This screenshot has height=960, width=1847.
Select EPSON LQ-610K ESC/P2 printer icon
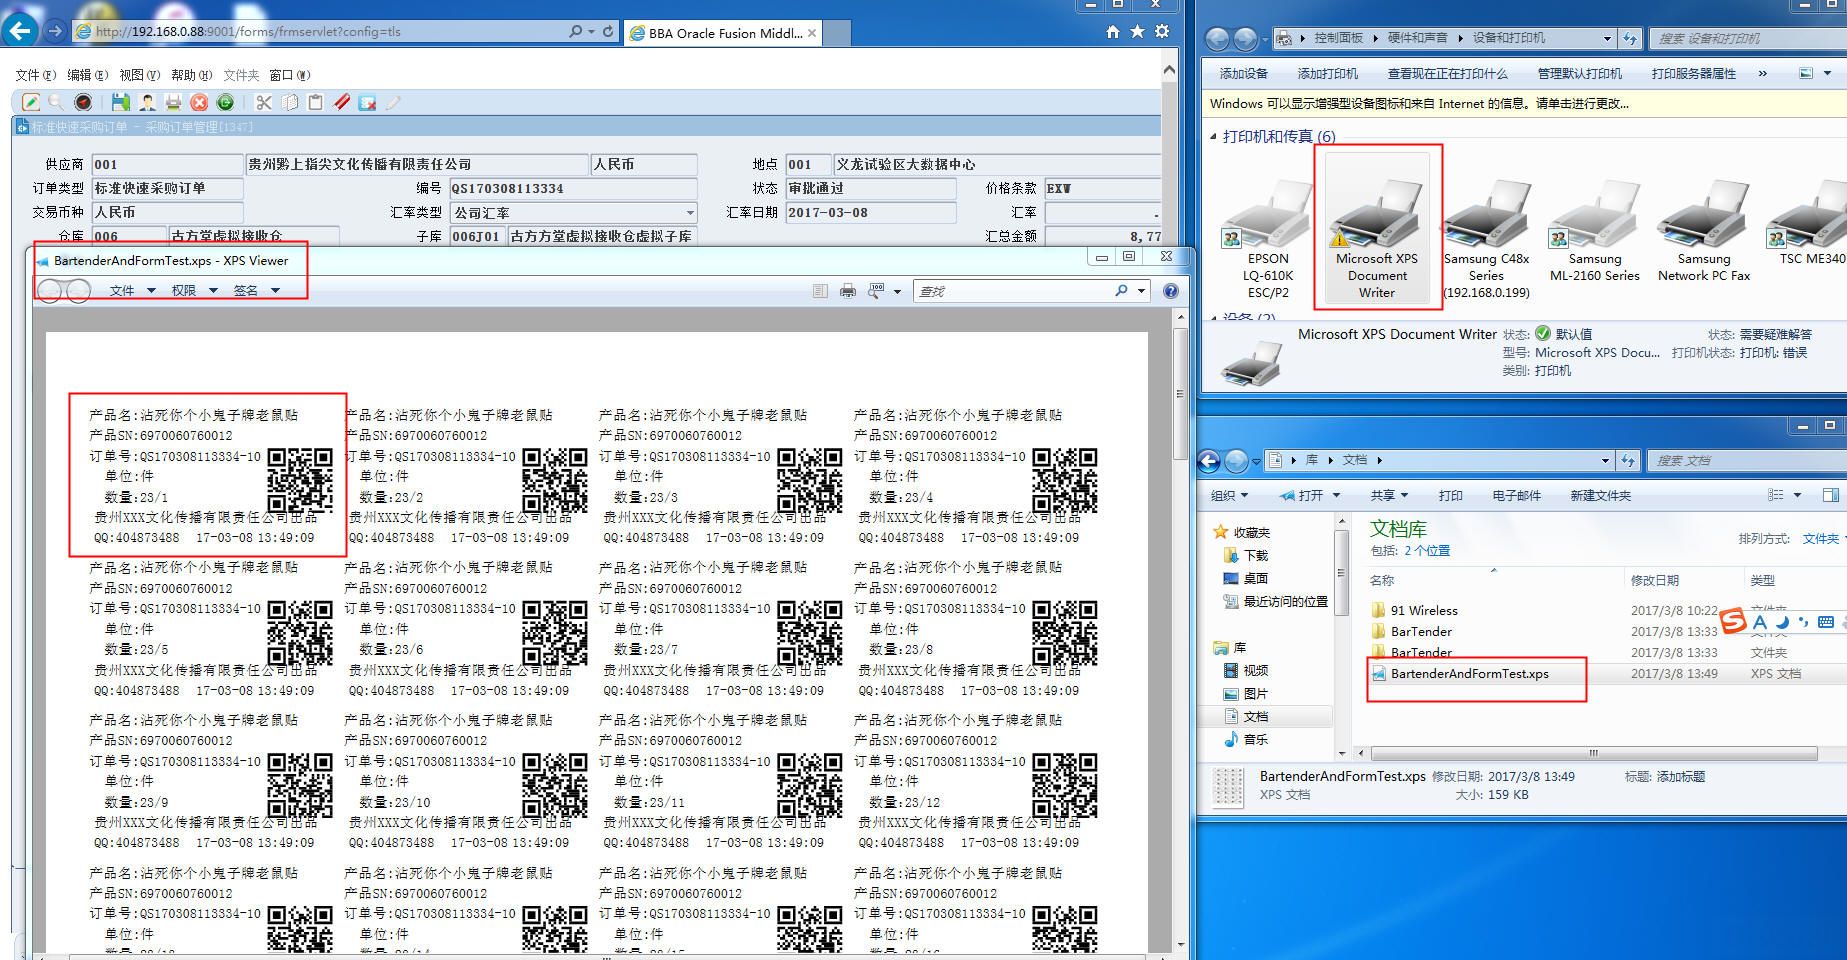1268,238
